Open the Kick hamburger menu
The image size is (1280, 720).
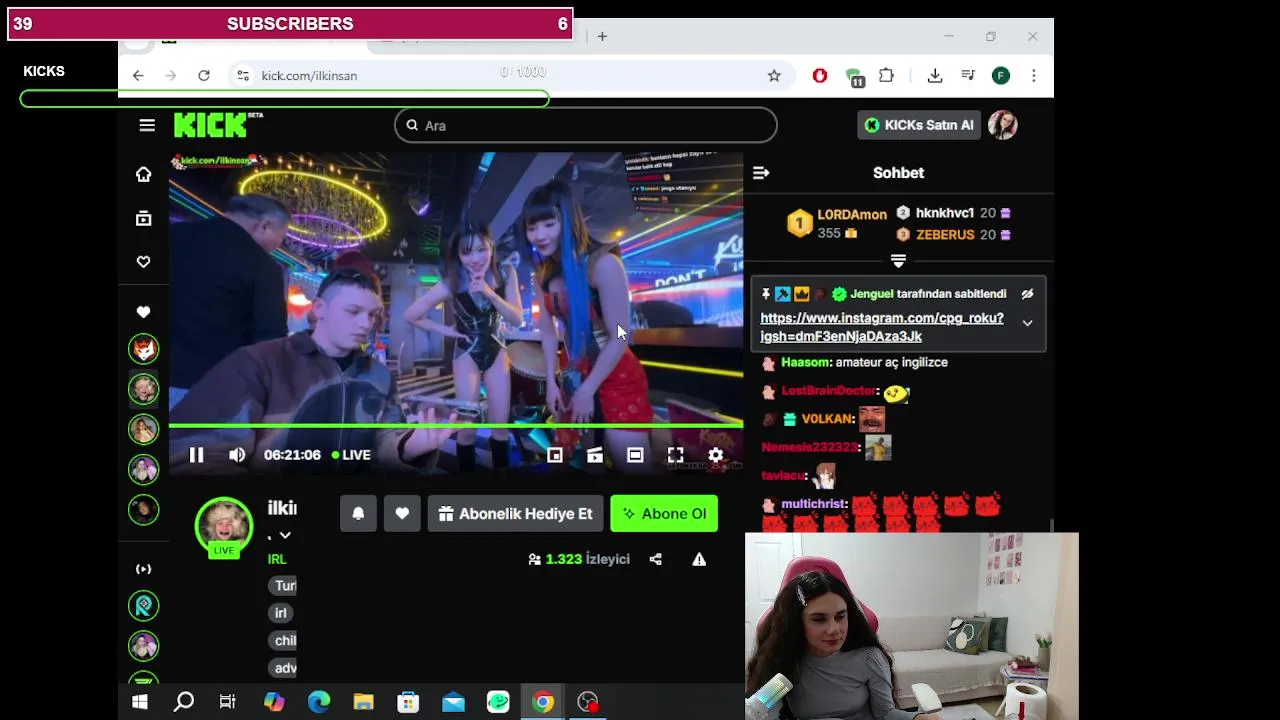(147, 125)
